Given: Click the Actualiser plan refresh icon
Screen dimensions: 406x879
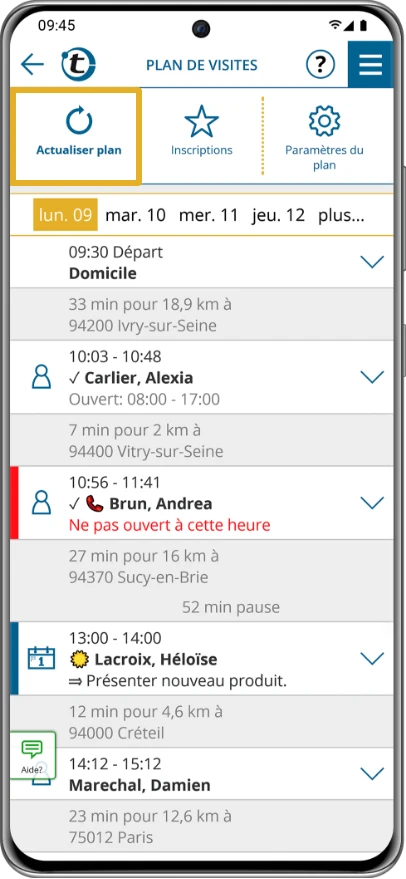Looking at the screenshot, I should point(79,121).
